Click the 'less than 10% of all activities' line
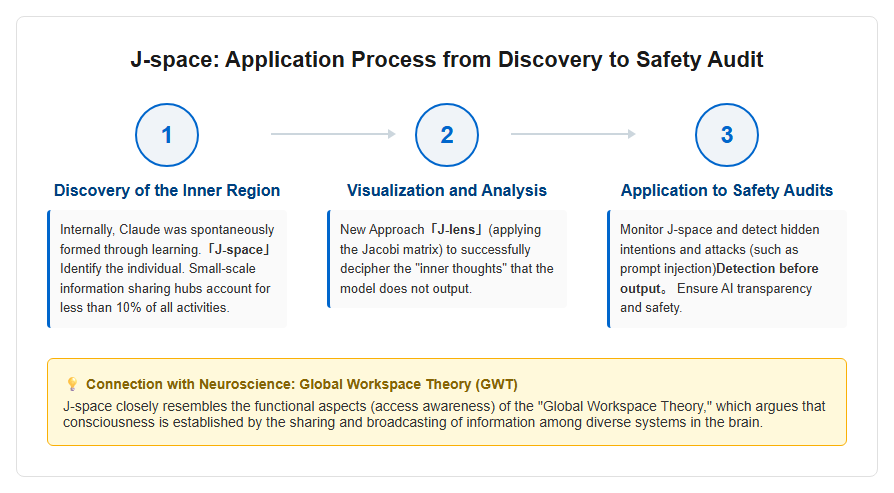Image resolution: width=894 pixels, height=493 pixels. pyautogui.click(x=144, y=308)
